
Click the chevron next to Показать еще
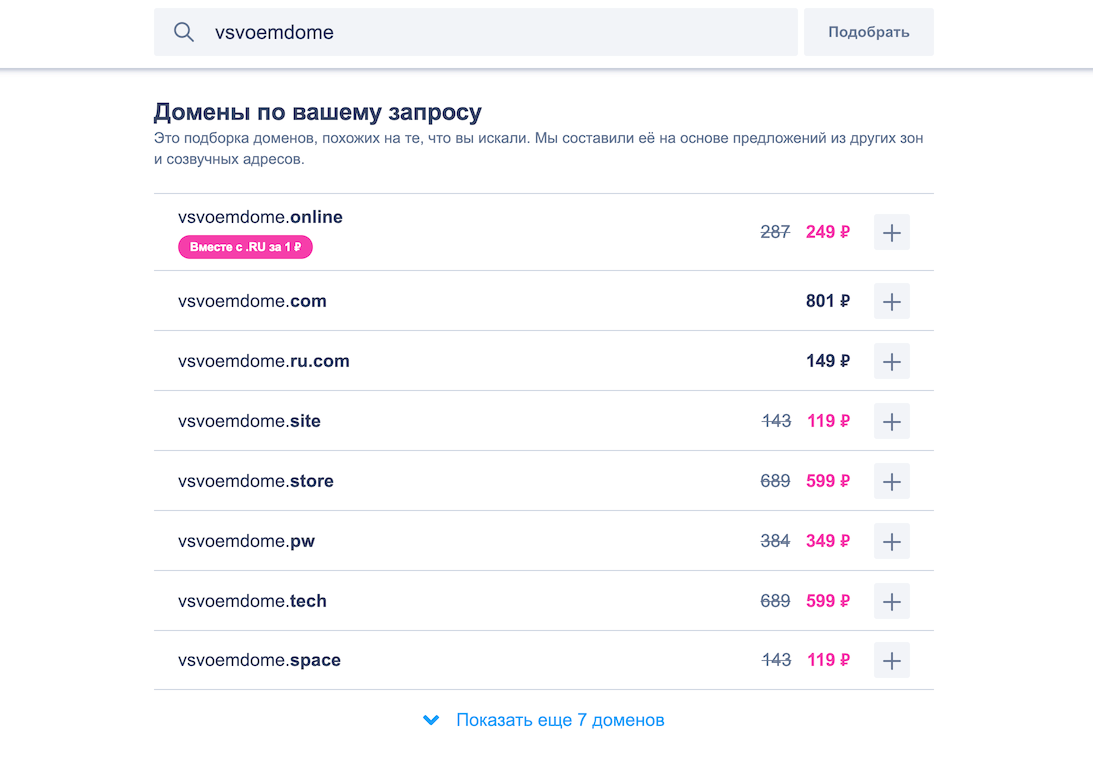(431, 720)
